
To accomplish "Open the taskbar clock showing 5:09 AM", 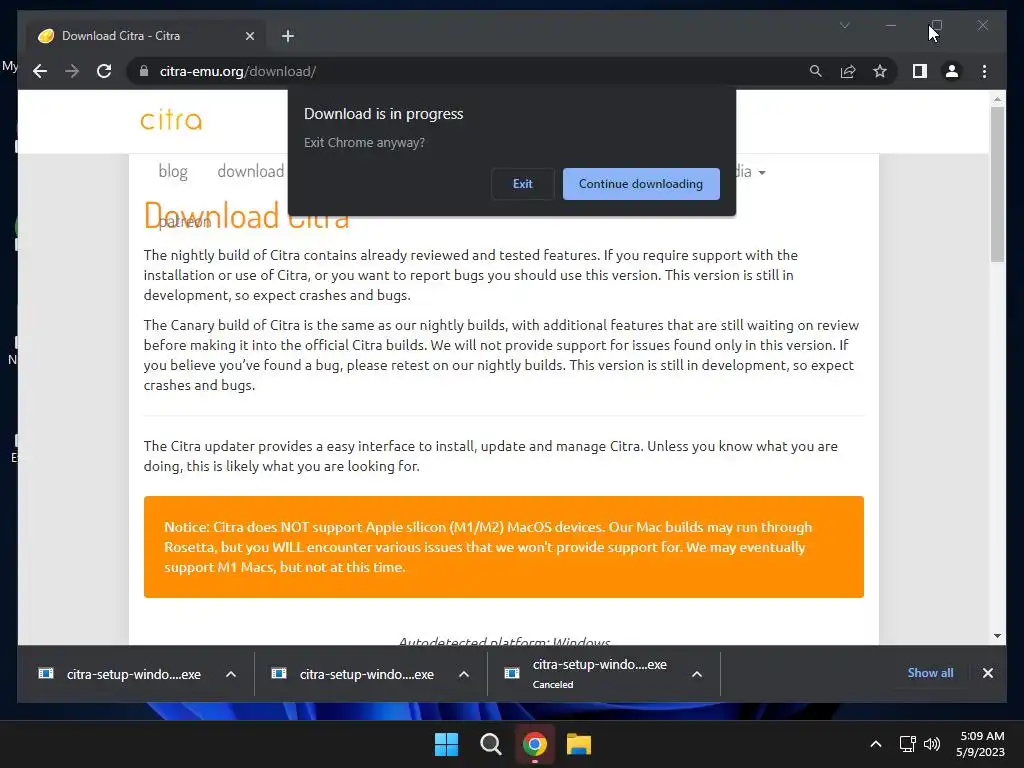I will (x=981, y=744).
